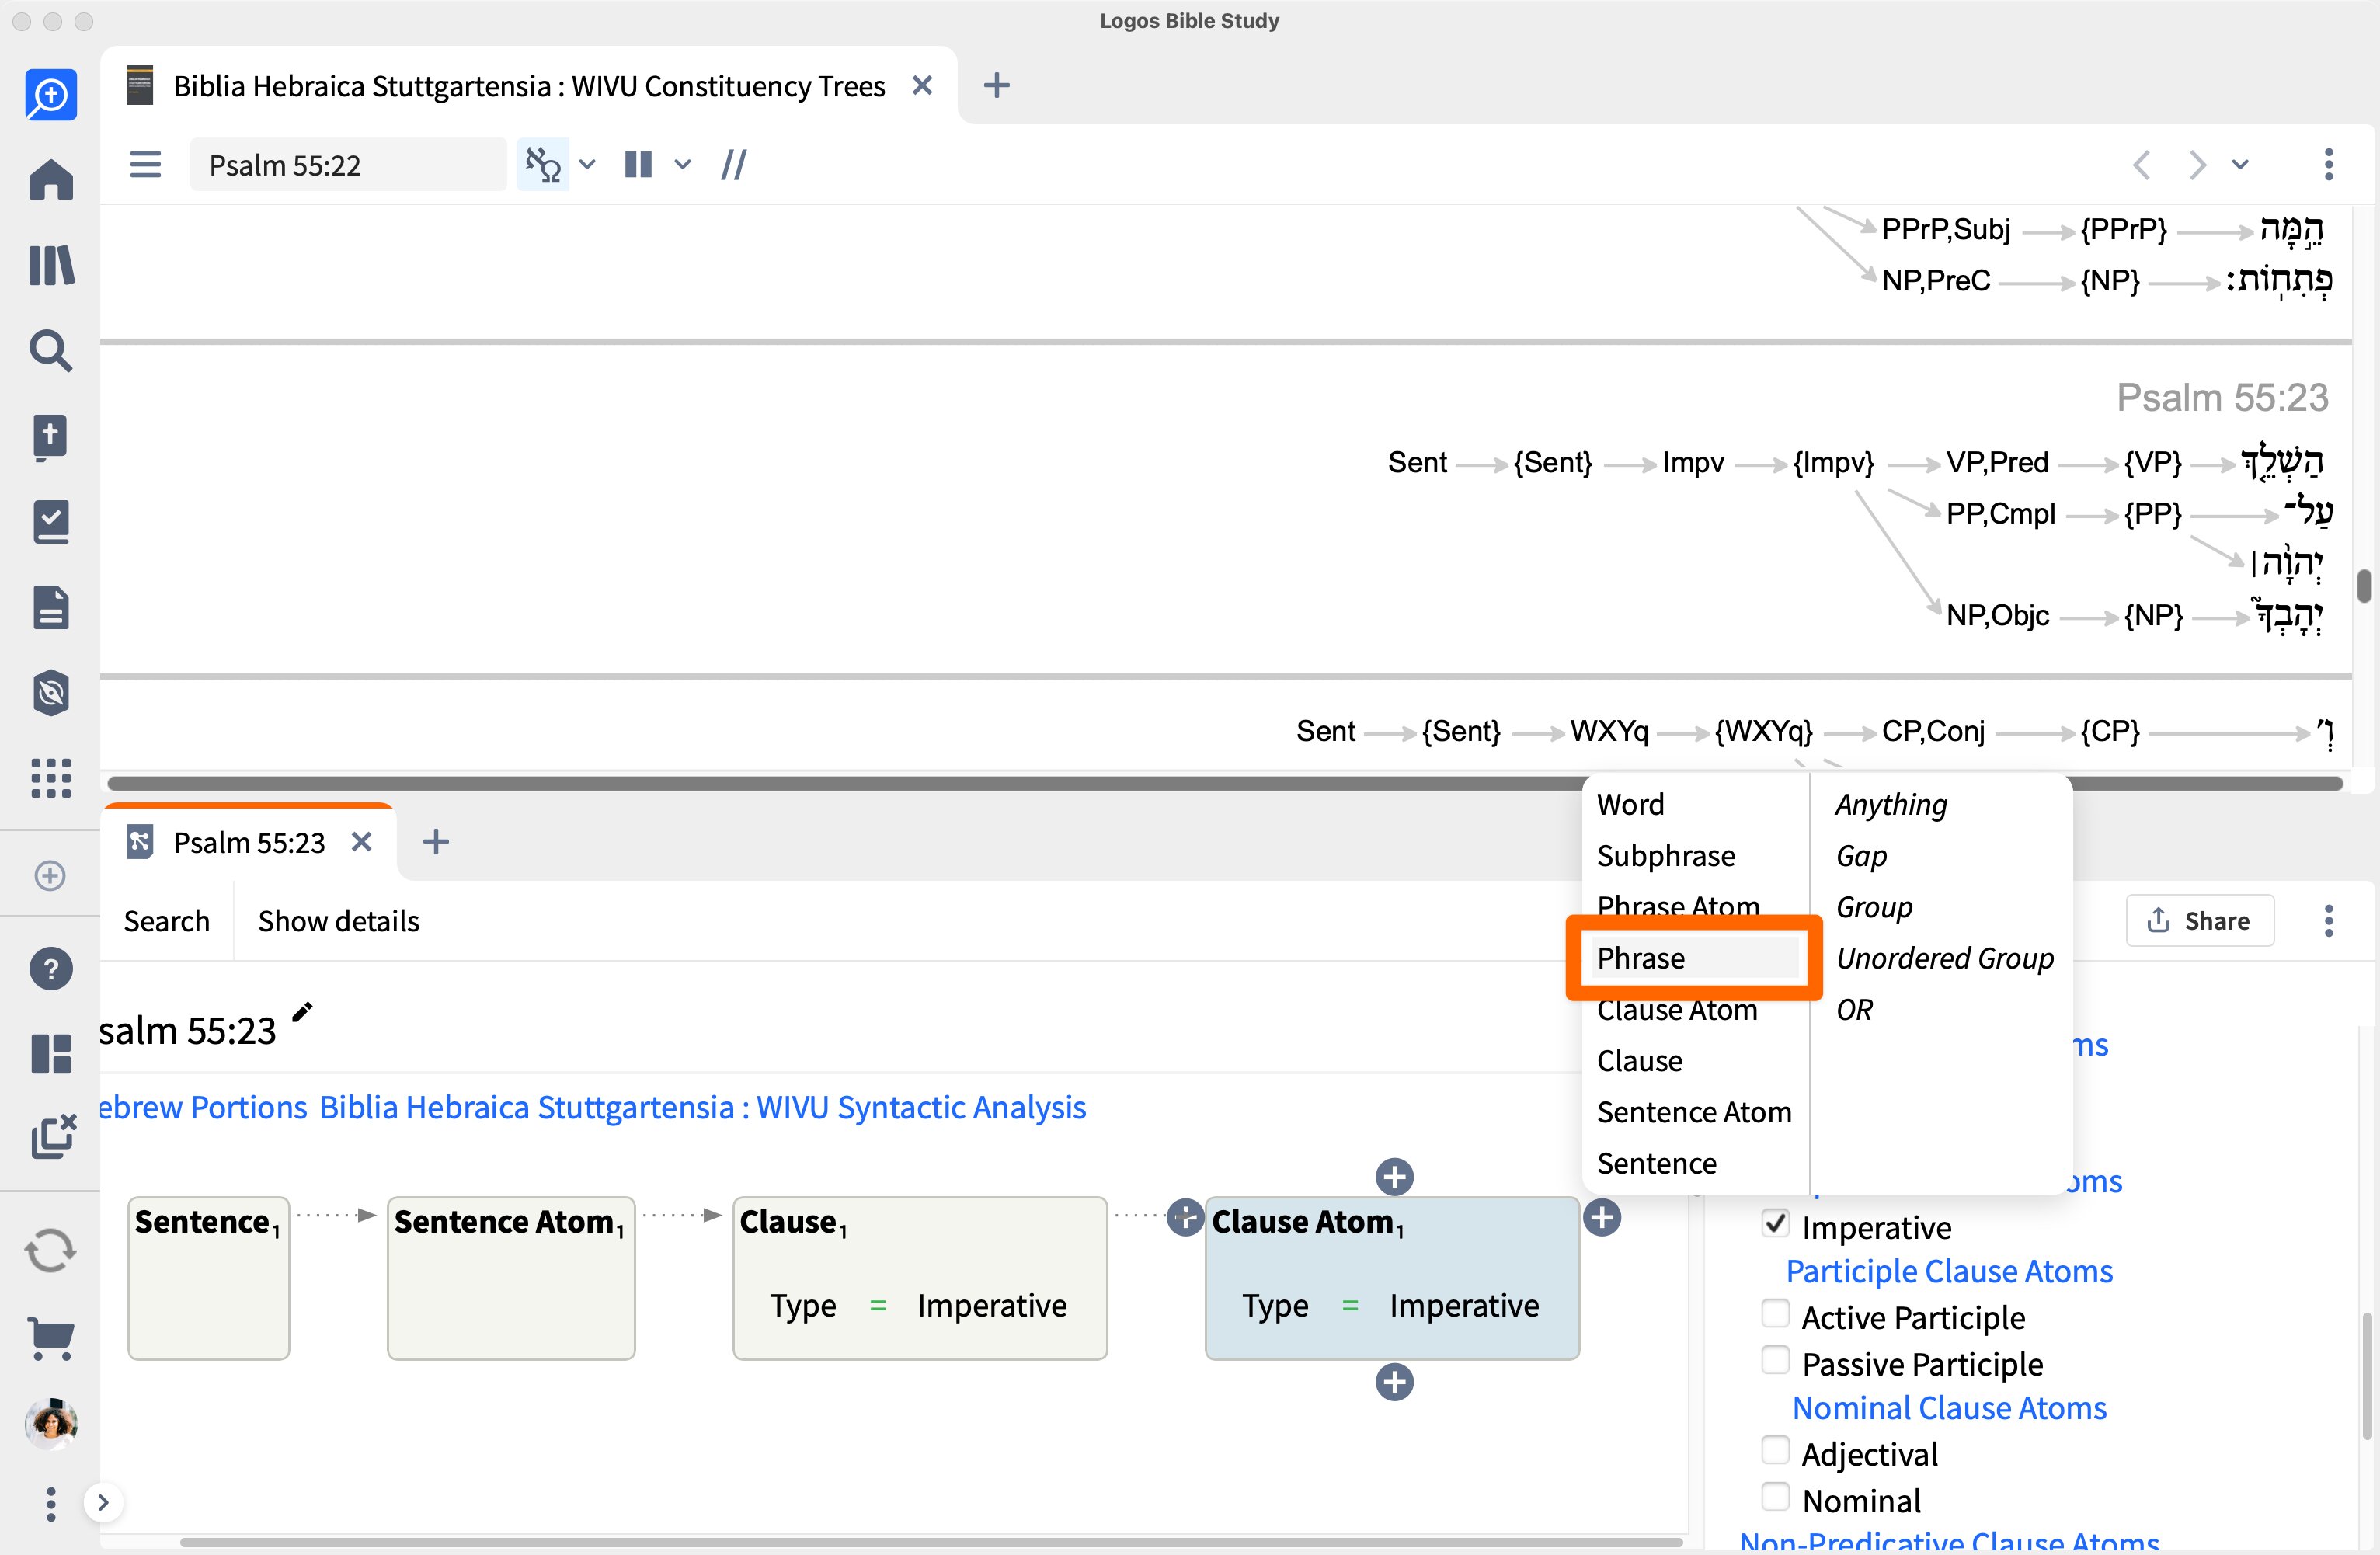Open the shield compass tool icon
Viewport: 2380px width, 1555px height.
tap(50, 693)
